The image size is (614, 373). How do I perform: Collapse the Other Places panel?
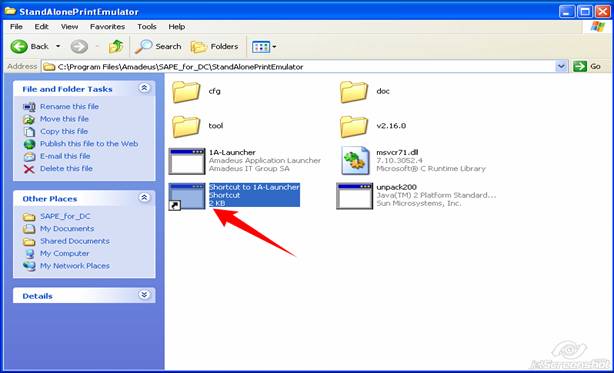coord(144,197)
